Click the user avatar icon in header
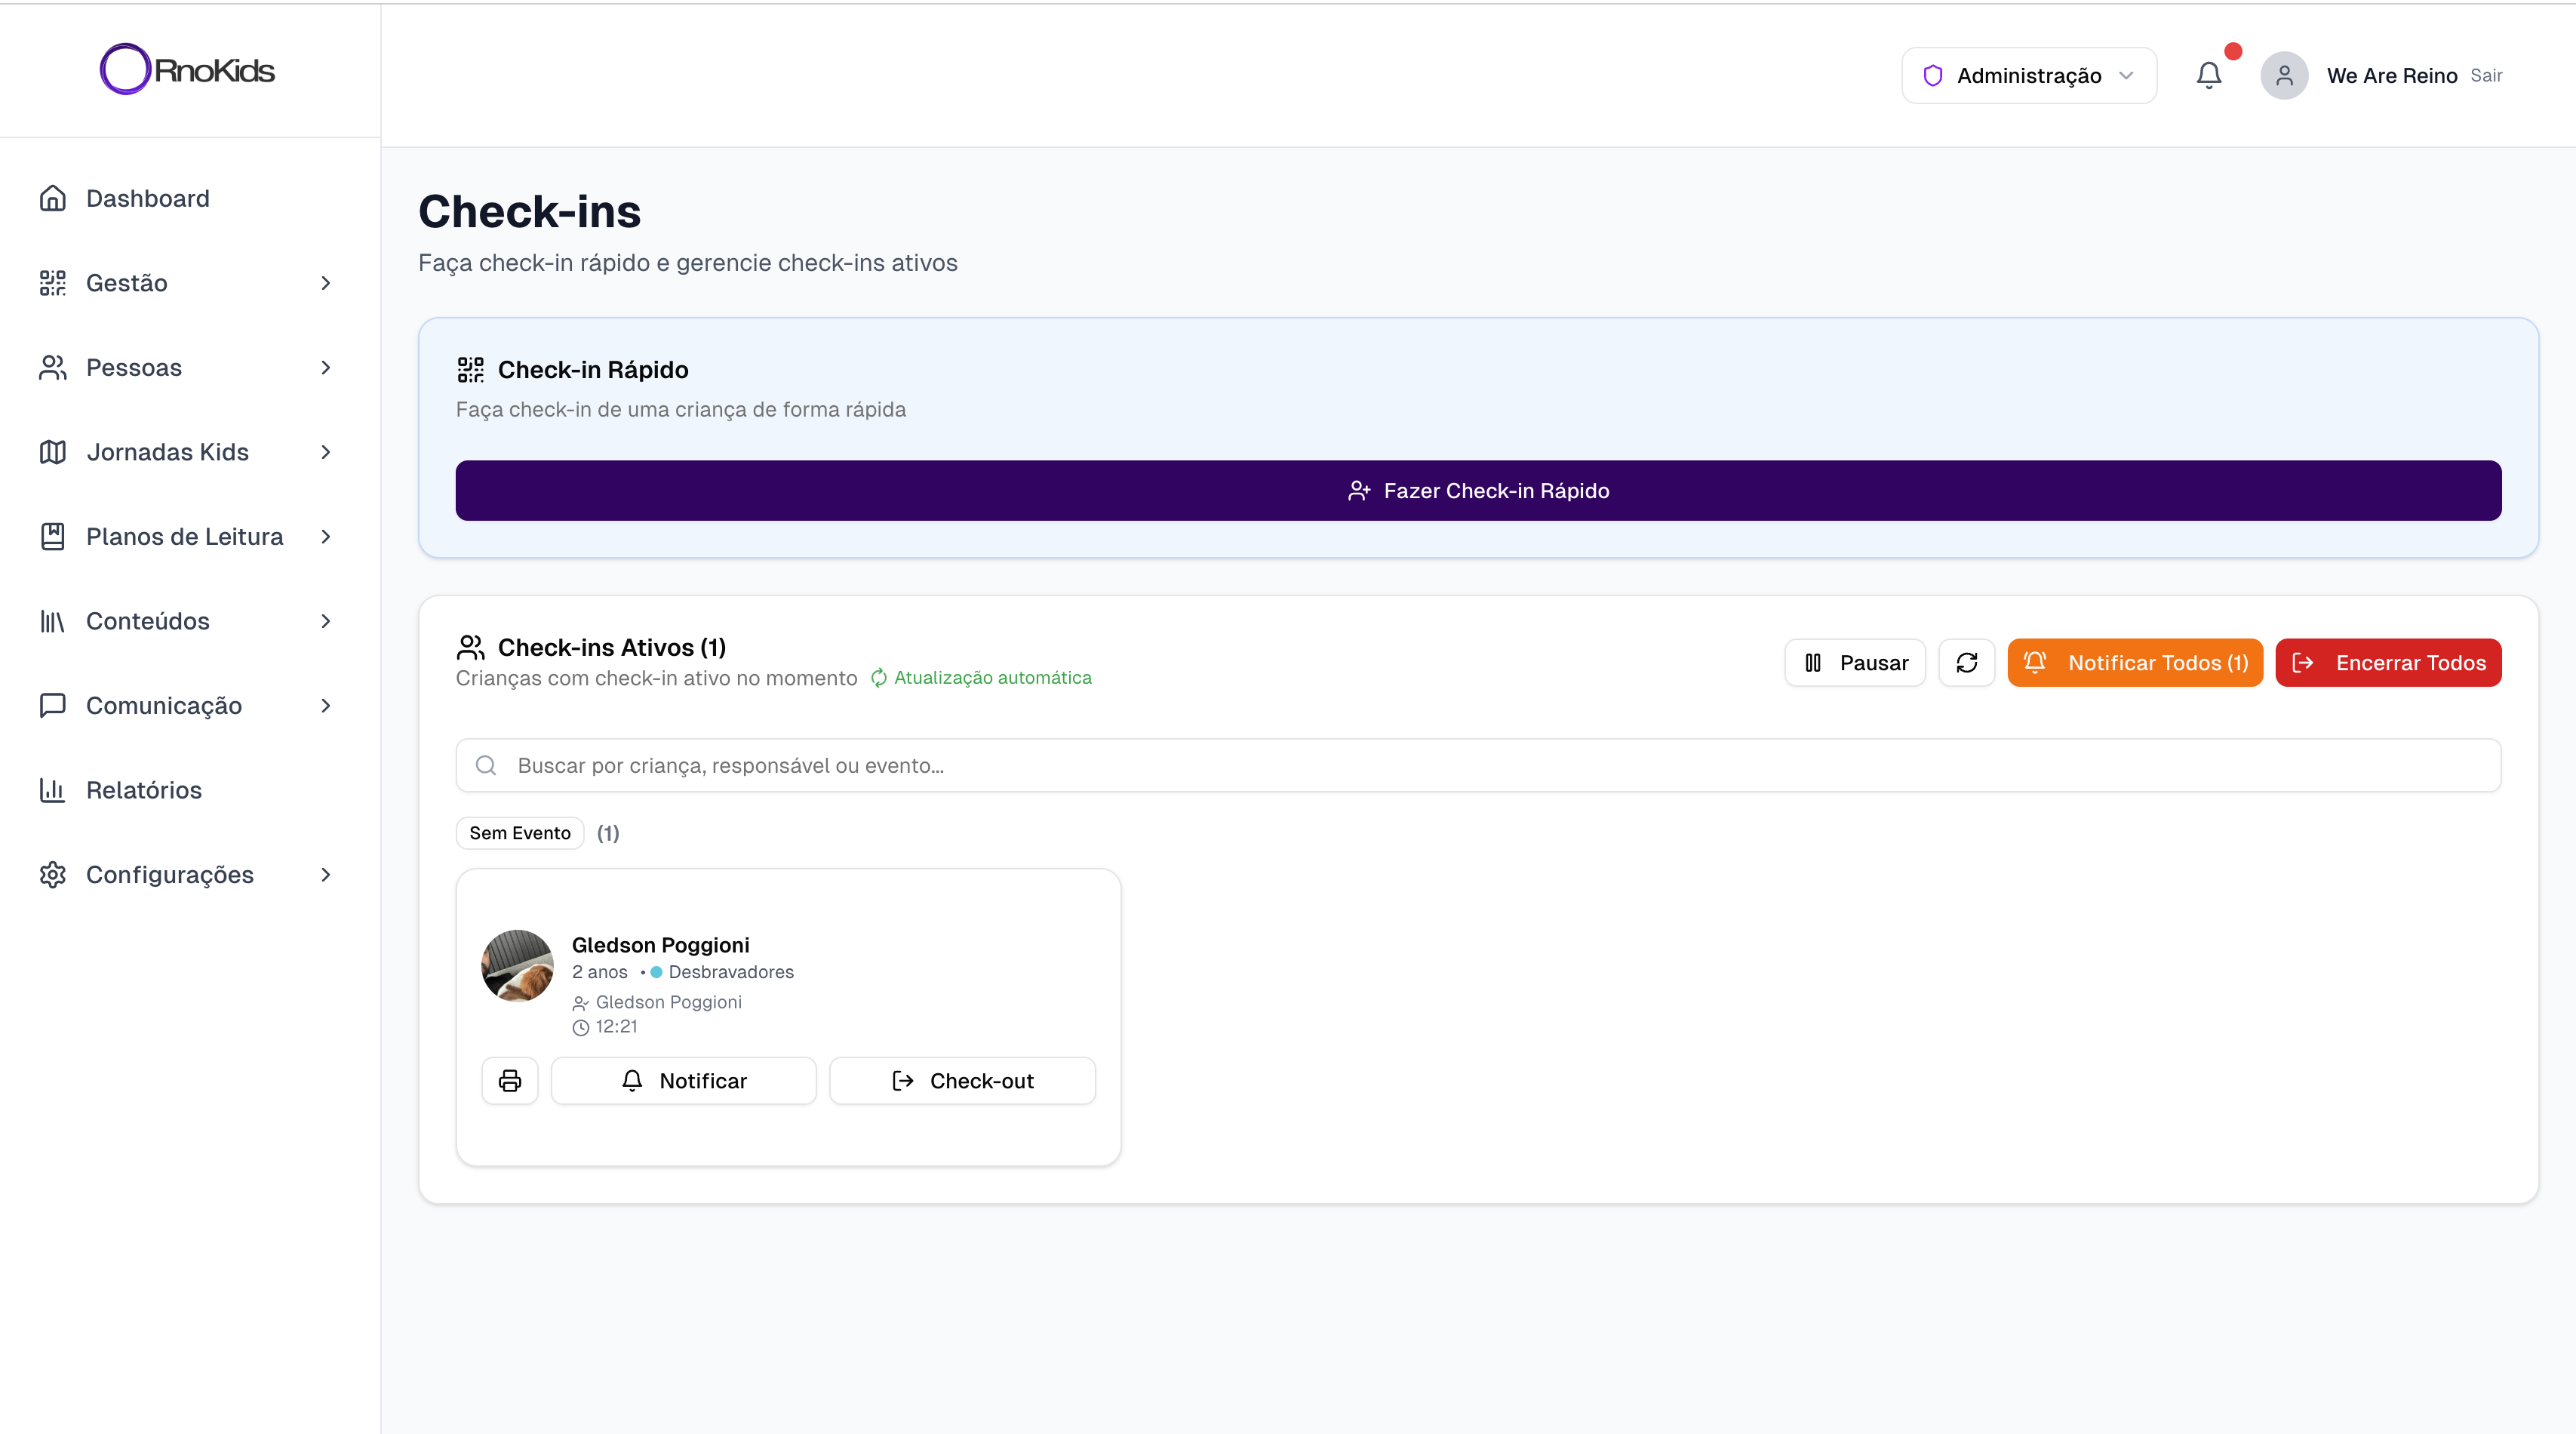Screen dimensions: 2576x1434 [2284, 76]
